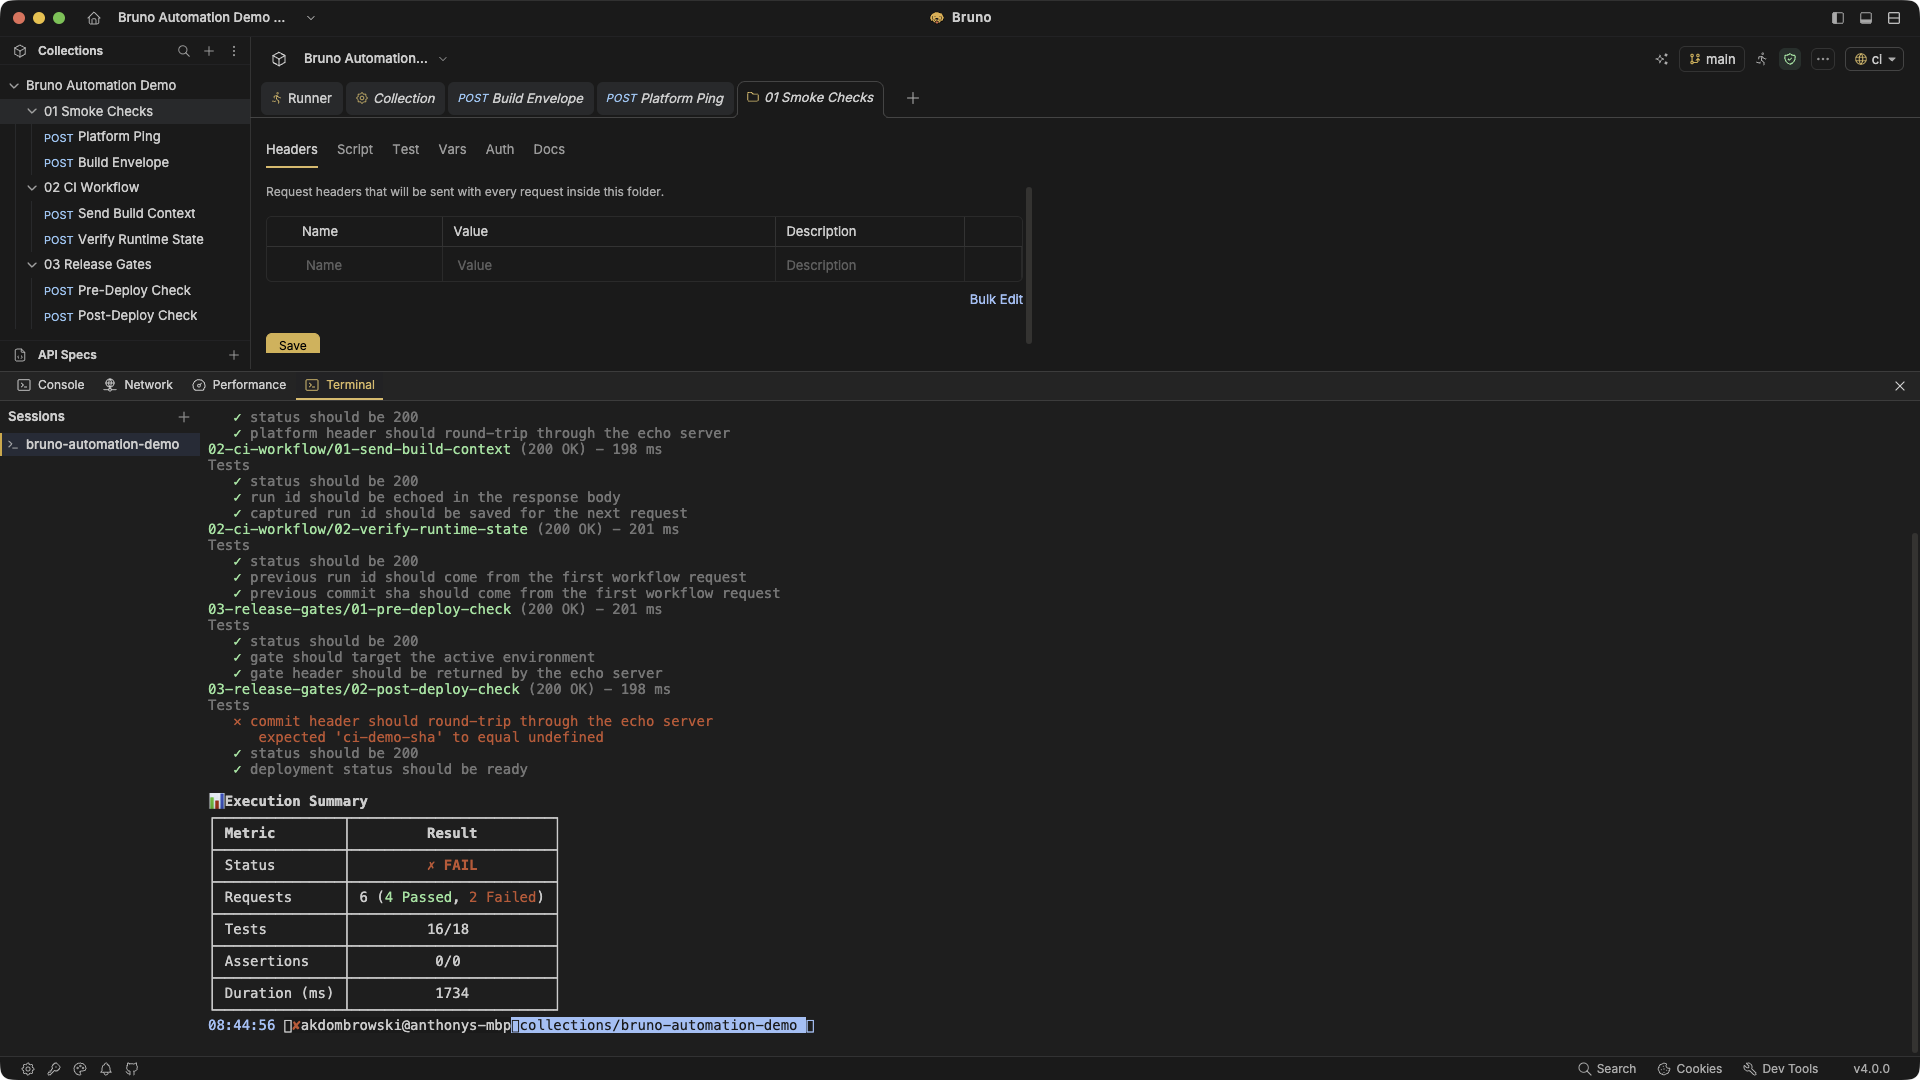
Task: Open the GitHub icon in status bar
Action: (x=132, y=1069)
